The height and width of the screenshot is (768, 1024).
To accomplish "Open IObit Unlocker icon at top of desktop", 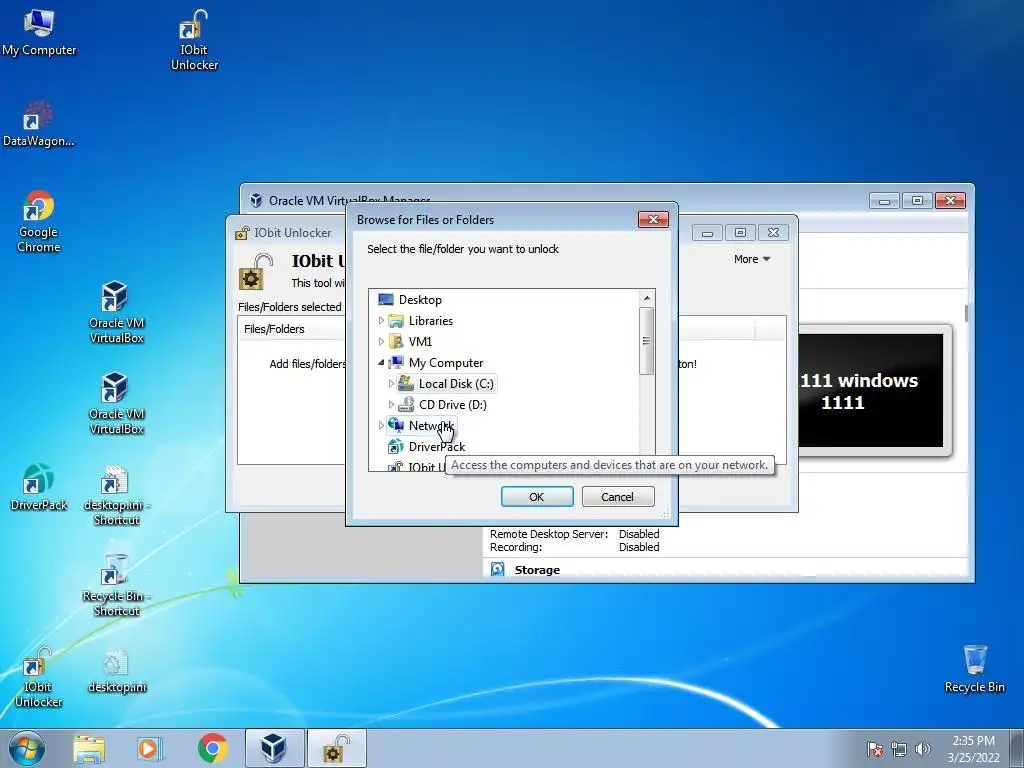I will [x=194, y=40].
